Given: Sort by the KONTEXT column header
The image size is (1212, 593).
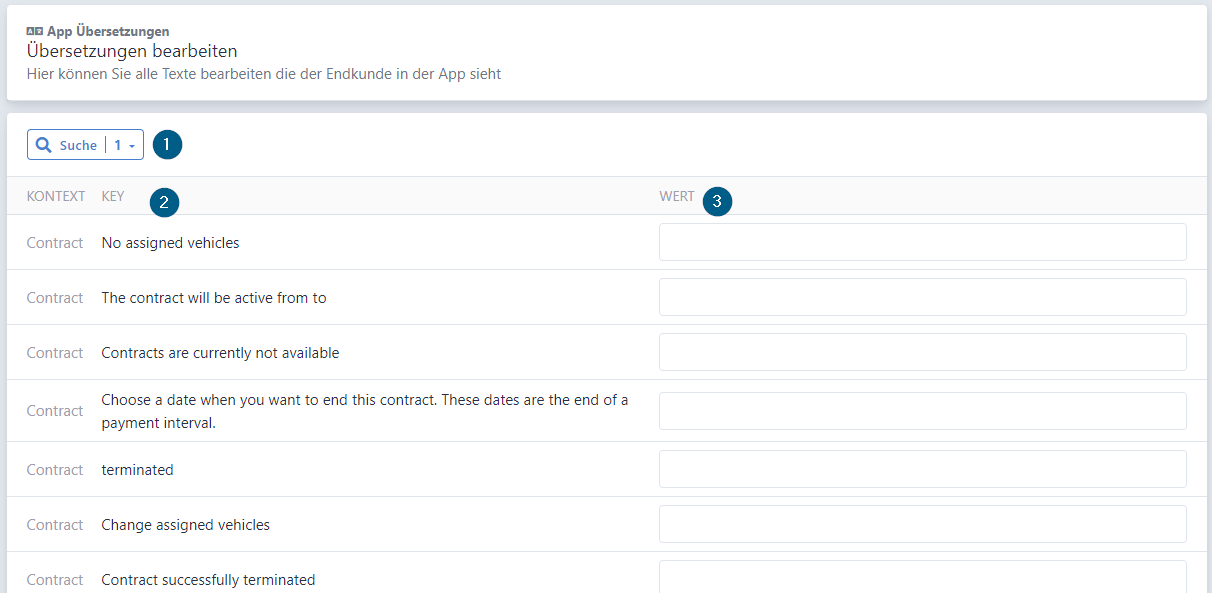Looking at the screenshot, I should 56,196.
